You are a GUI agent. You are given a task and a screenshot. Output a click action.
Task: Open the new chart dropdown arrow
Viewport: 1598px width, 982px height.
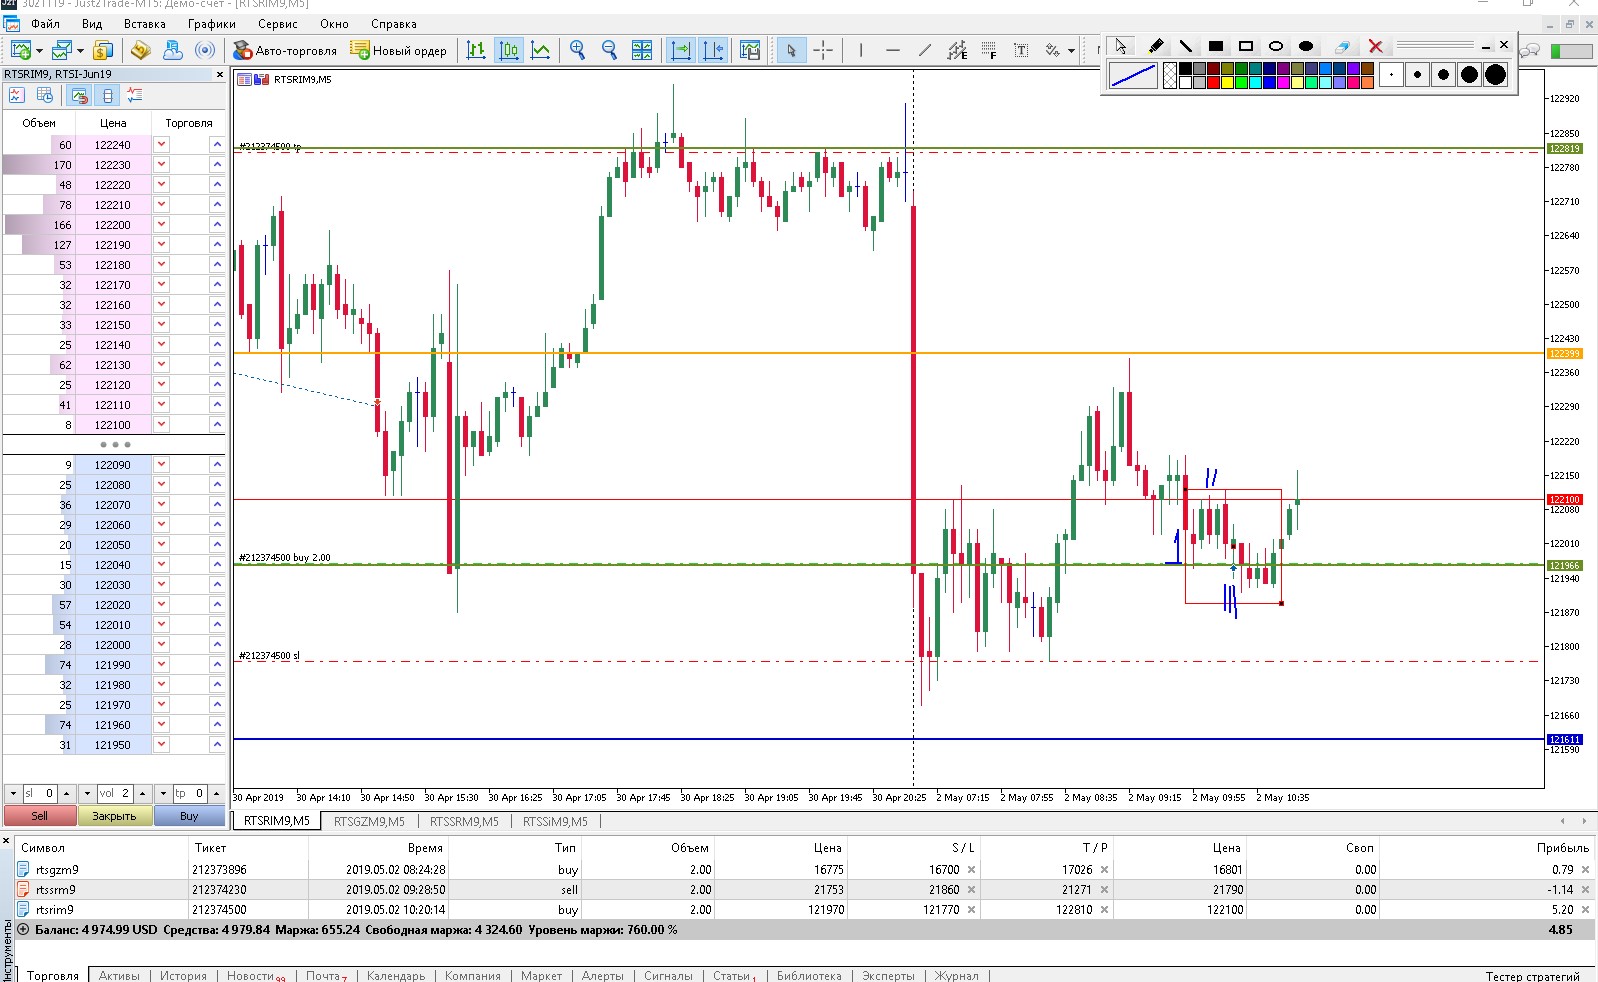pos(39,51)
